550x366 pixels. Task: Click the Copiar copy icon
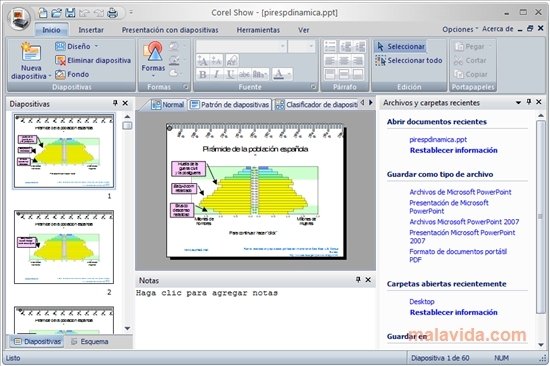tap(459, 74)
